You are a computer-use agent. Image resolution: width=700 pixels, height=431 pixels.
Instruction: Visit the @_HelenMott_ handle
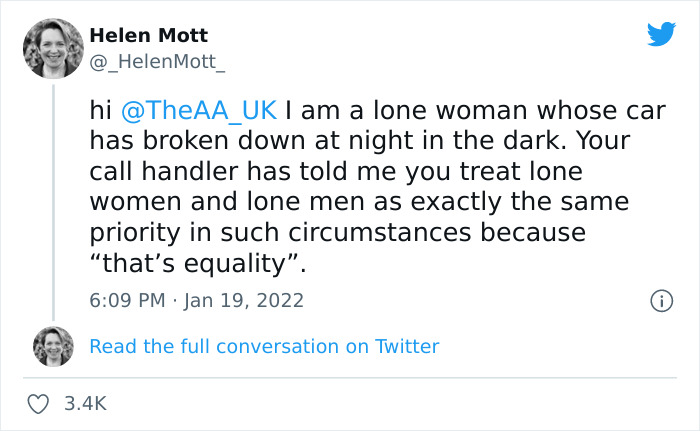click(x=157, y=62)
